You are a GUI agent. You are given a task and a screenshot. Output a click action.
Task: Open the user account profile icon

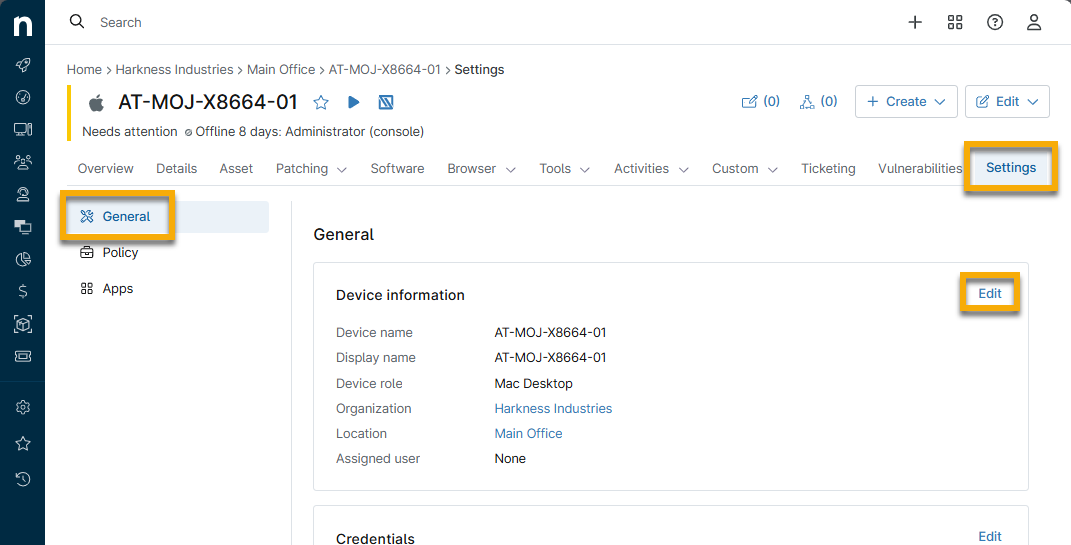[x=1035, y=22]
